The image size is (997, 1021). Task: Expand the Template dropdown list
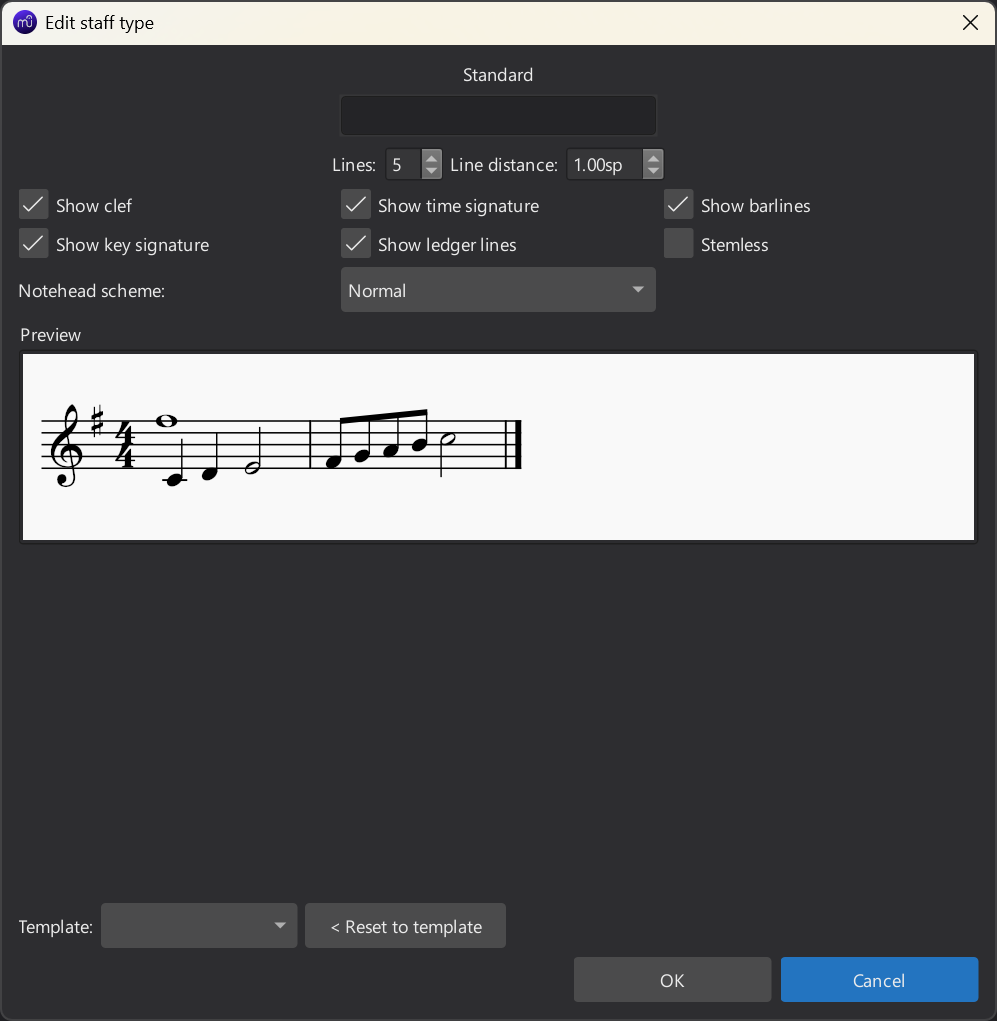(199, 926)
